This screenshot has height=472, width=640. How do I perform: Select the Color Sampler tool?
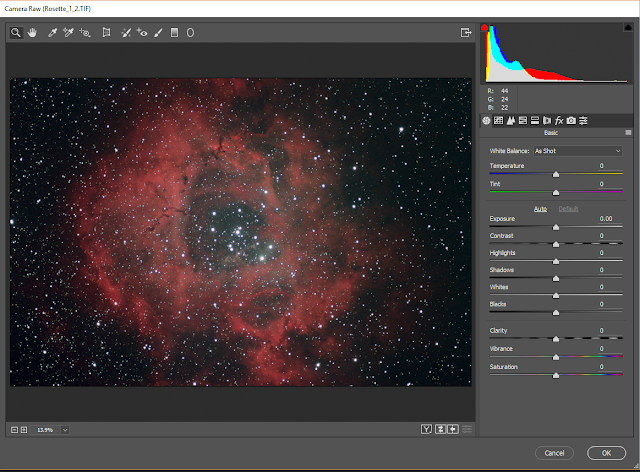click(x=68, y=33)
